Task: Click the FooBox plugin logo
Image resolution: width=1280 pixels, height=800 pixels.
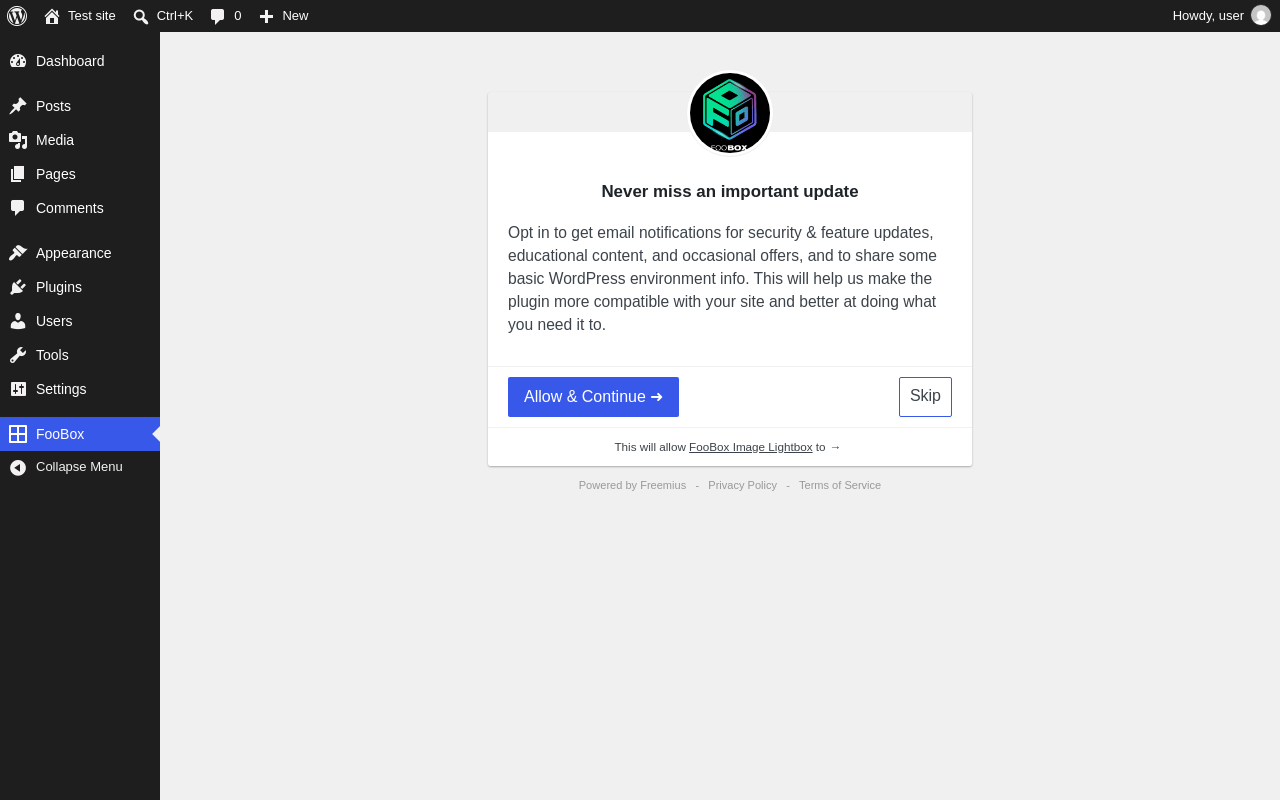Action: 730,113
